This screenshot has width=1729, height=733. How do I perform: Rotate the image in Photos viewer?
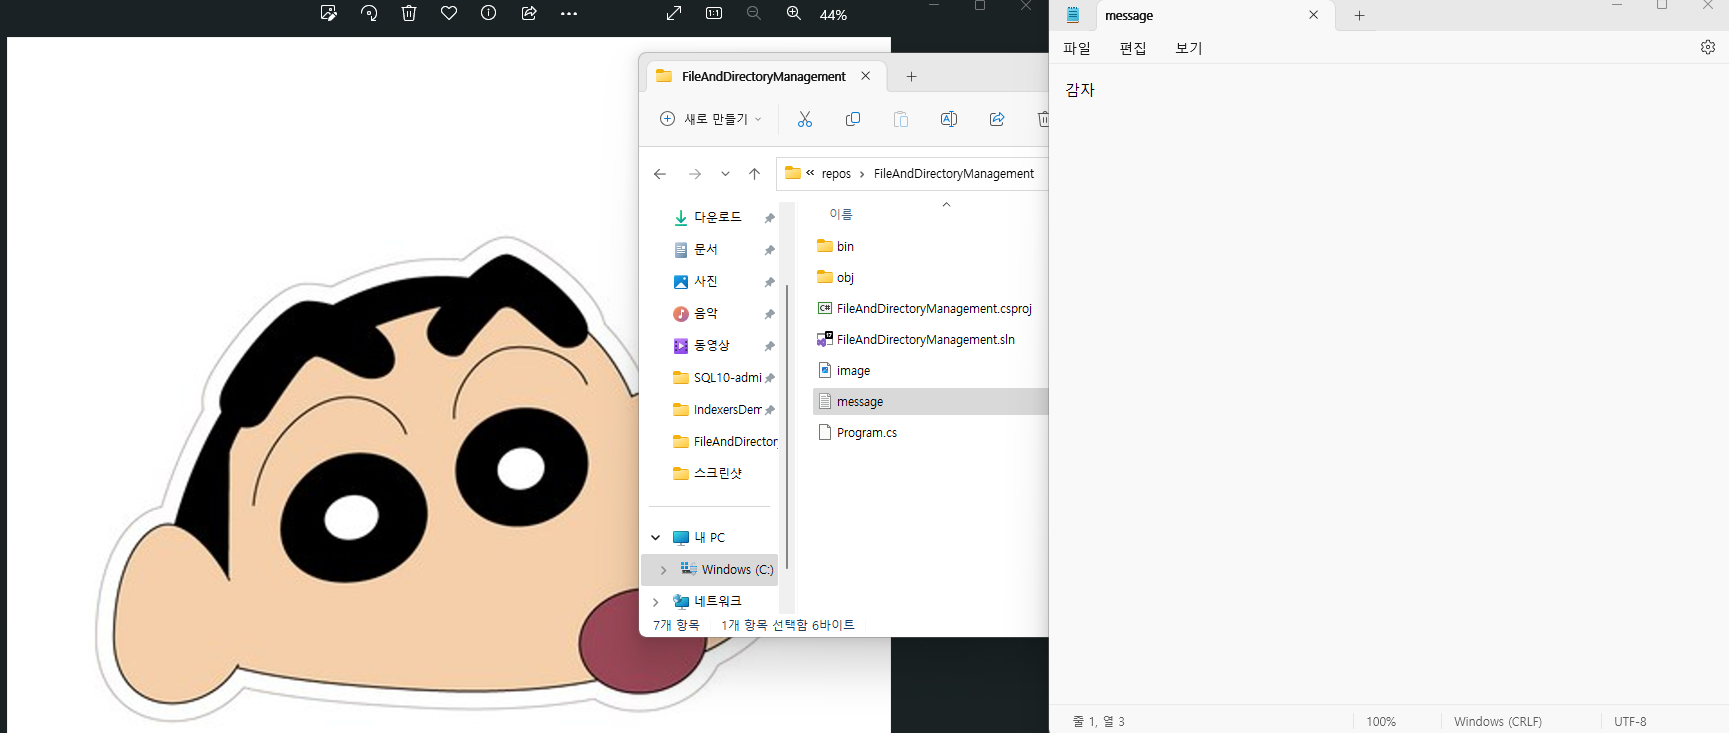[369, 13]
